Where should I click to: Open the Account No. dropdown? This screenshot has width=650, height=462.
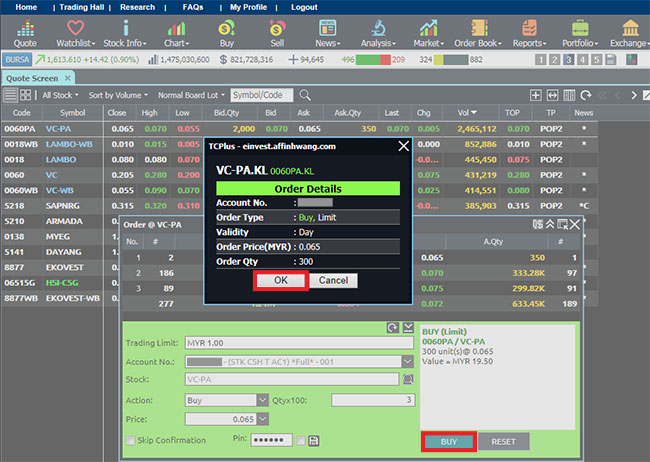(x=407, y=362)
